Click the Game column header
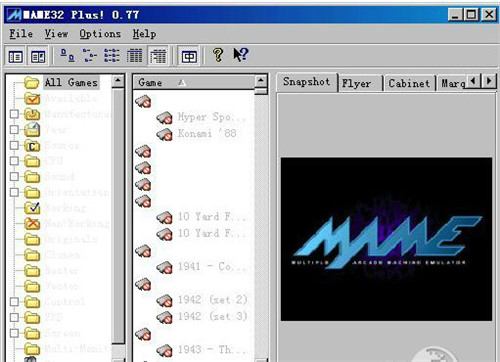This screenshot has height=362, width=500. click(194, 82)
